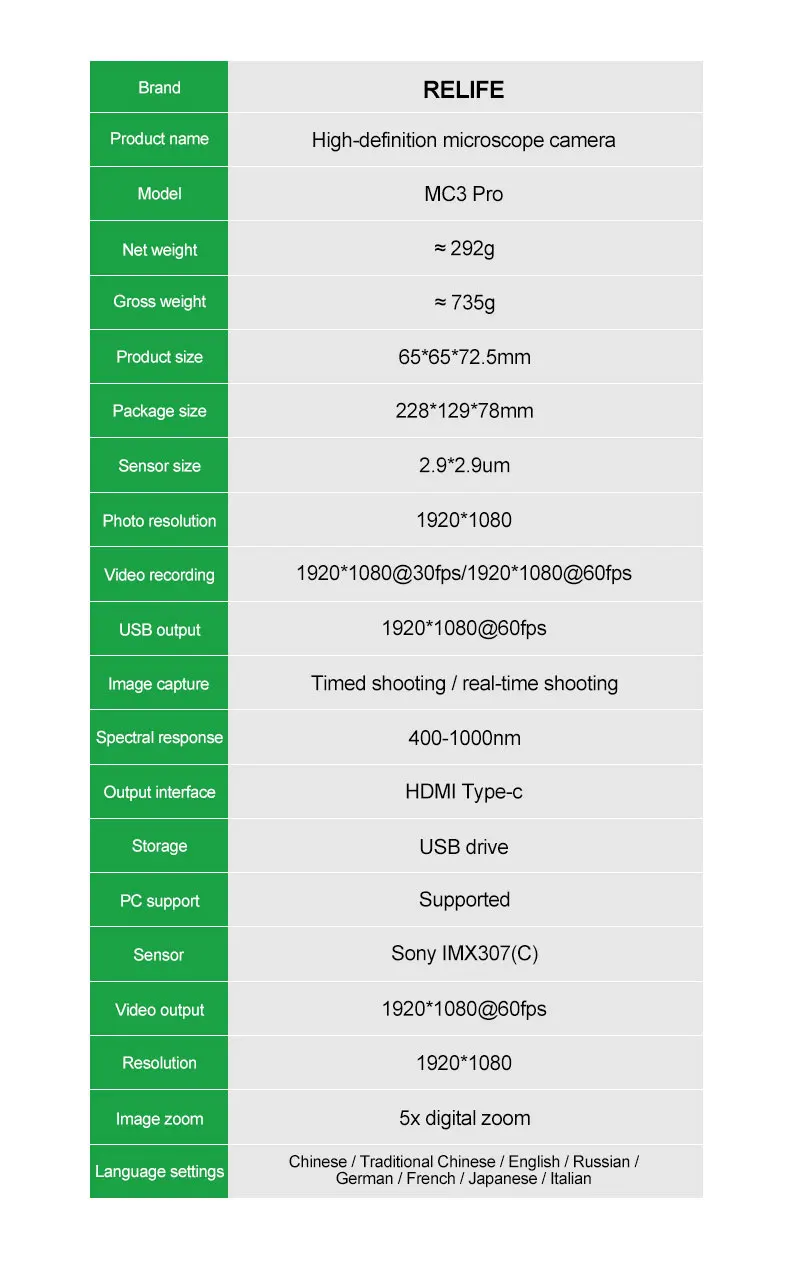
Task: Select the Product name label
Action: pos(159,139)
